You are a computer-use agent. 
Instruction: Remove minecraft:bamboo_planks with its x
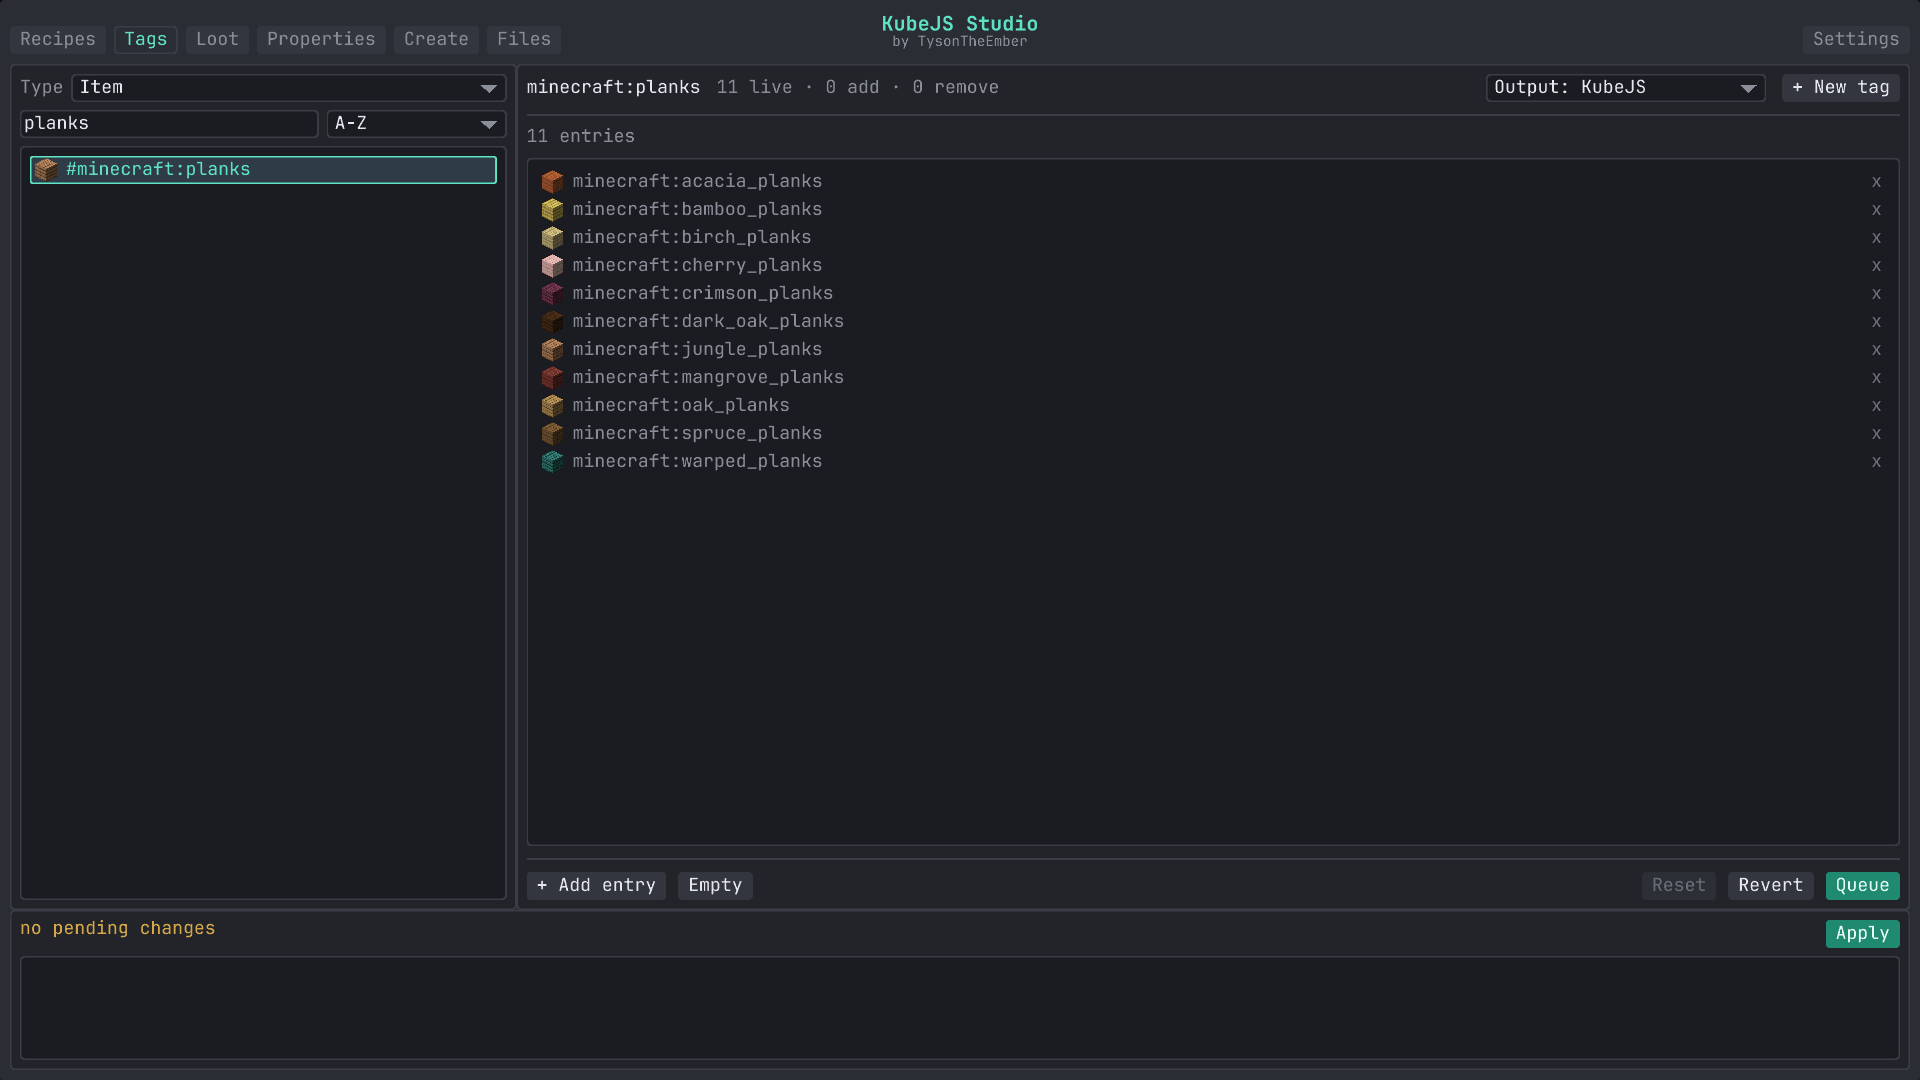pos(1876,210)
